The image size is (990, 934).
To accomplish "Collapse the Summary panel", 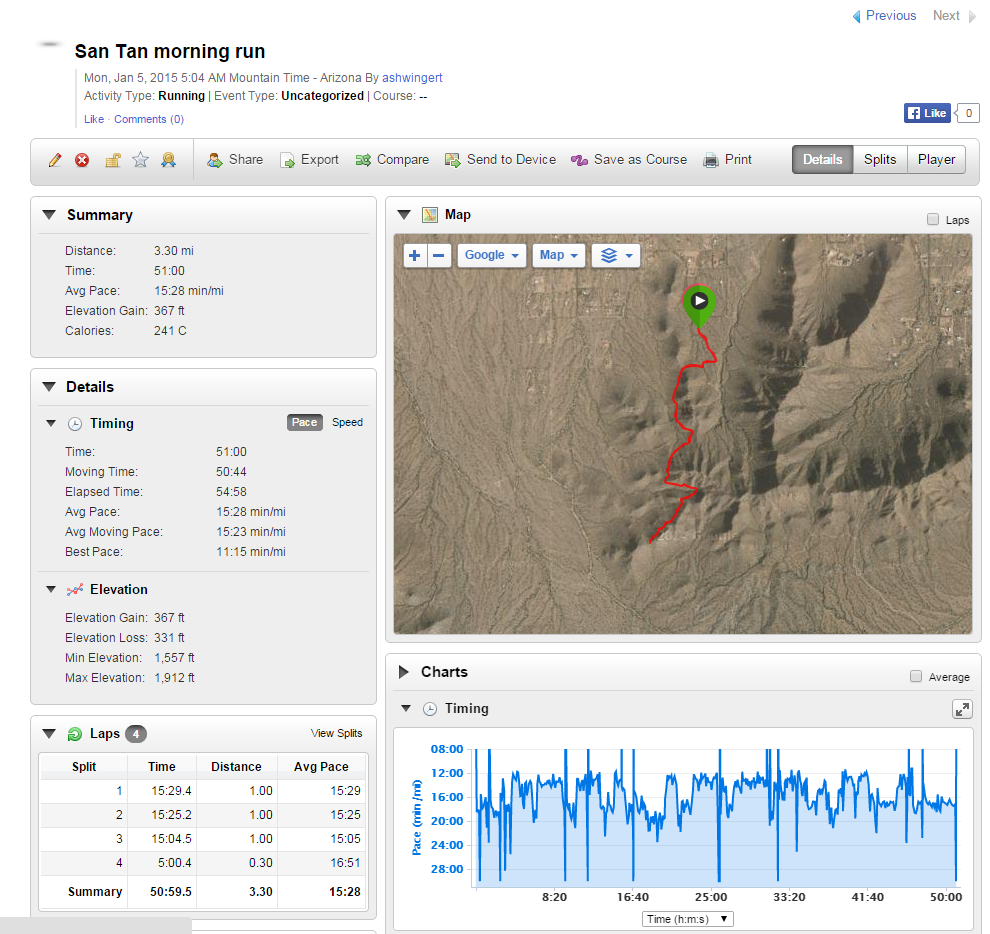I will pos(49,215).
